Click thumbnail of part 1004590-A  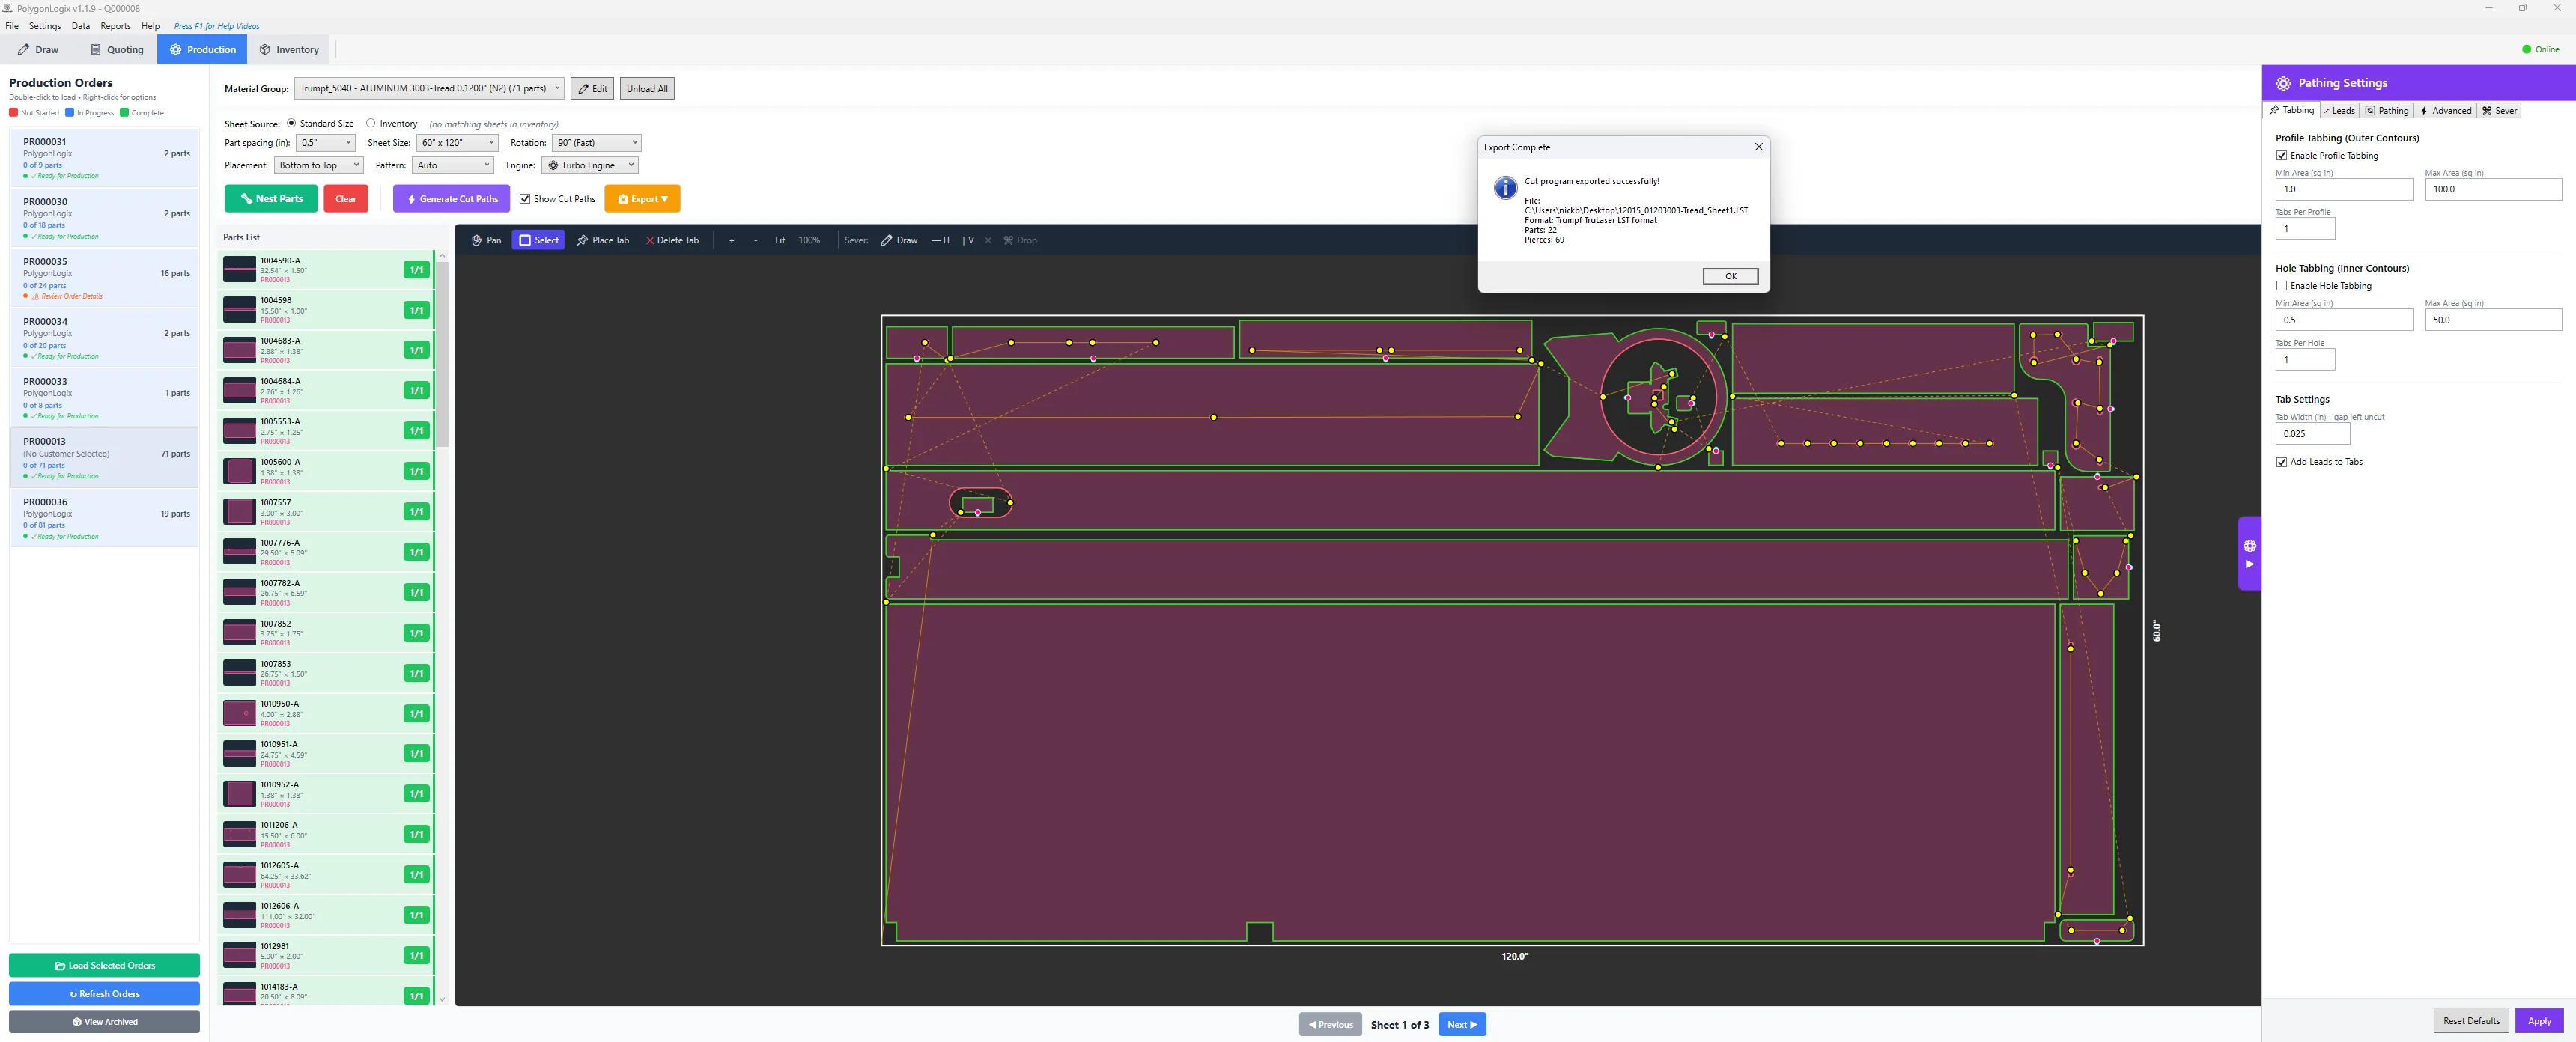(239, 269)
